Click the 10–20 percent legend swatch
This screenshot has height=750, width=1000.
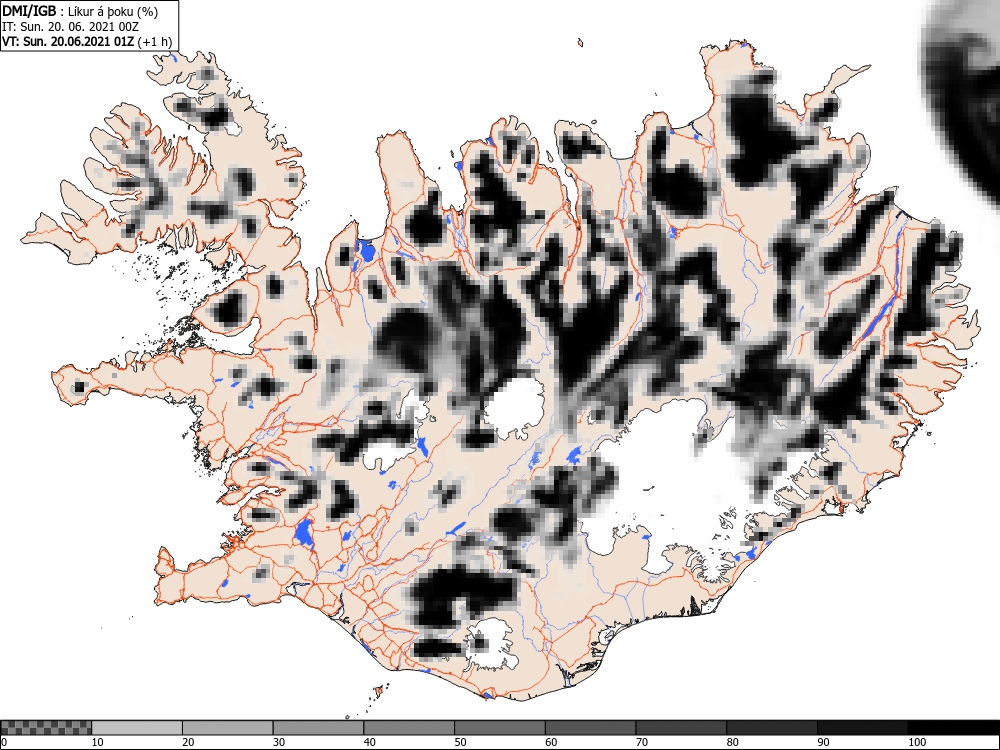pos(137,728)
